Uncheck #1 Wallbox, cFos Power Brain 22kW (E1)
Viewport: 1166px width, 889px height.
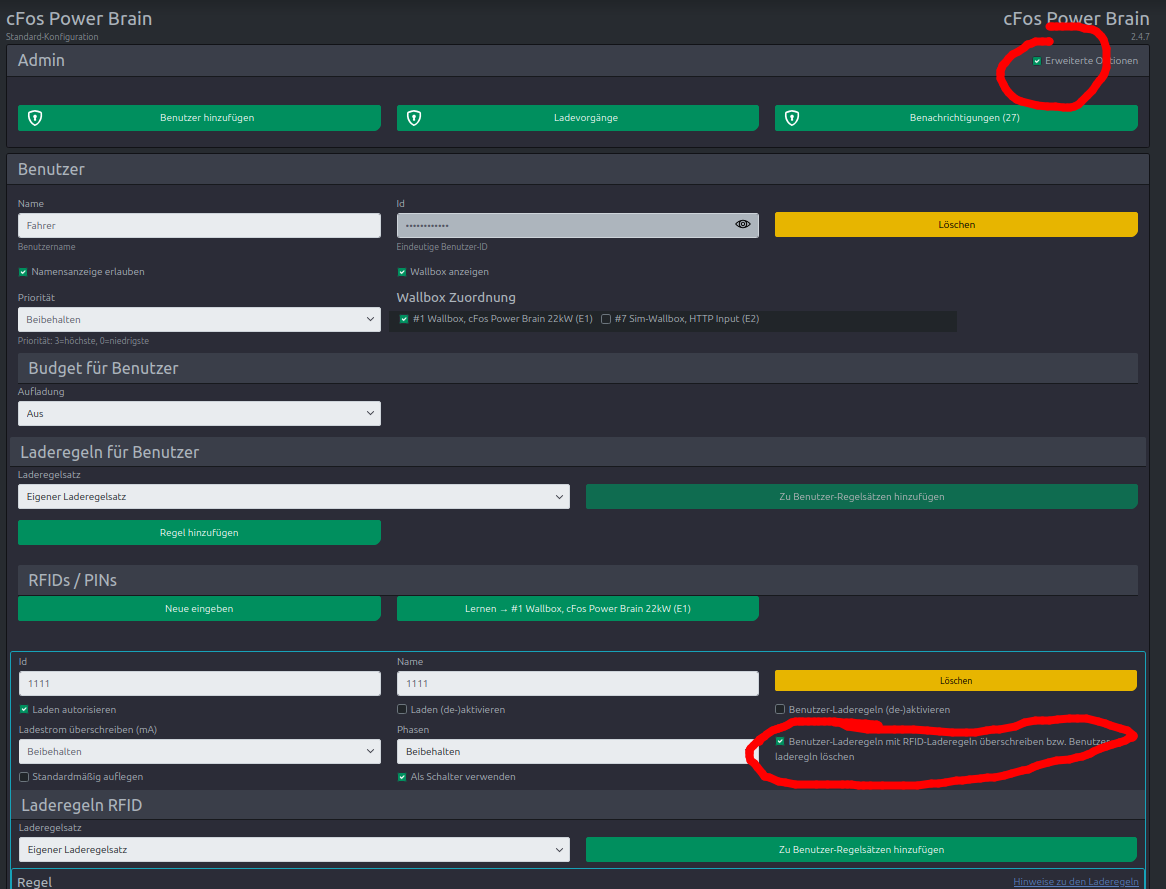point(404,319)
